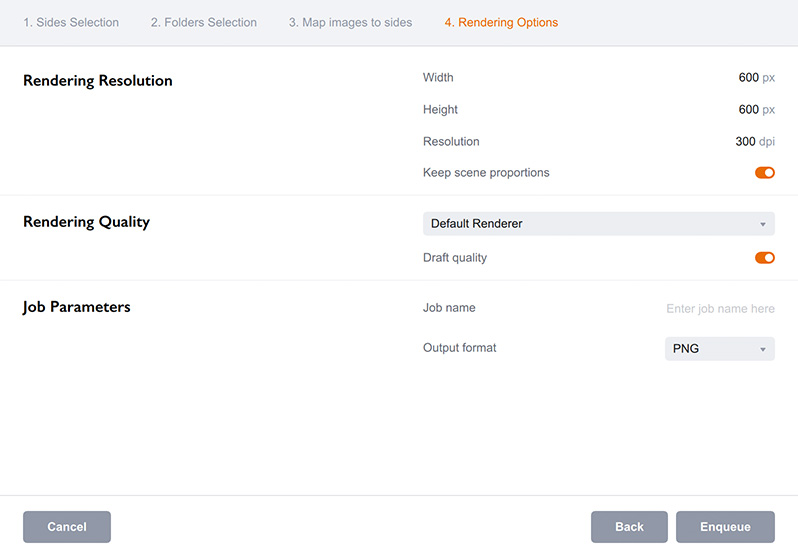Click the Height value field

click(747, 110)
